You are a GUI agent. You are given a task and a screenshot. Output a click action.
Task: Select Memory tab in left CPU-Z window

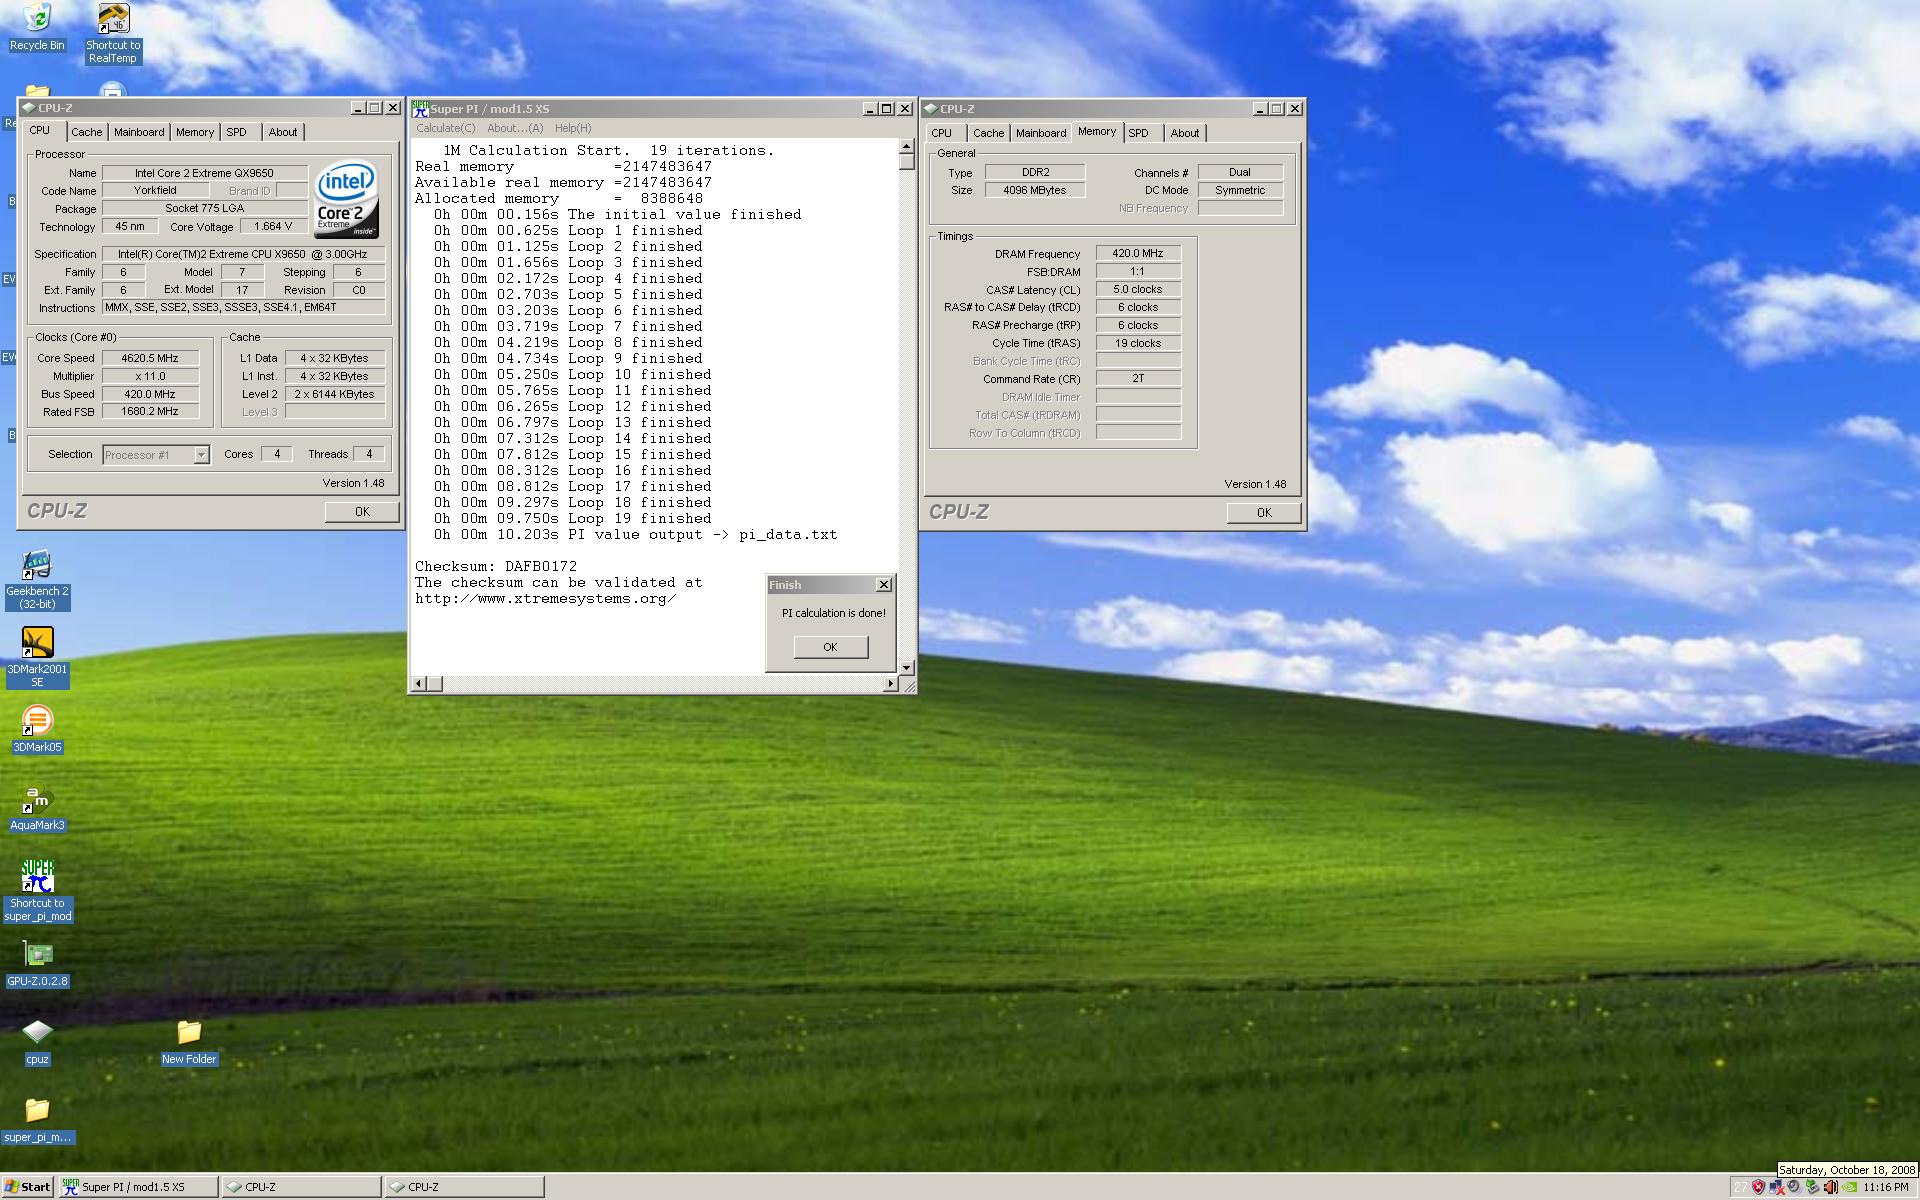(x=195, y=132)
